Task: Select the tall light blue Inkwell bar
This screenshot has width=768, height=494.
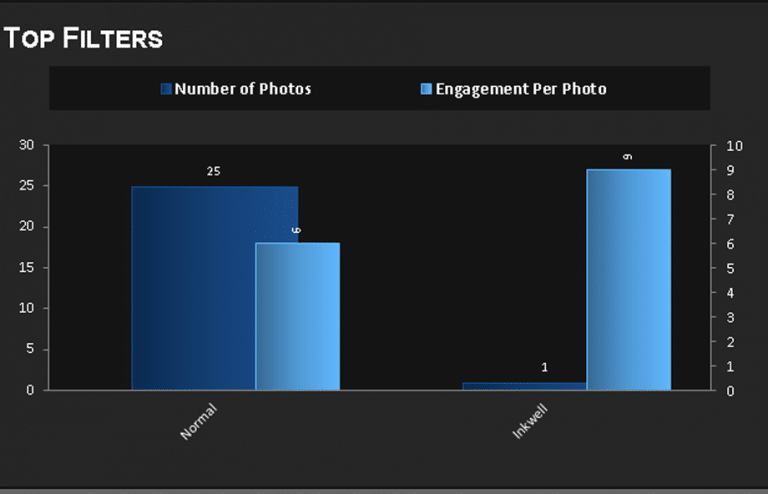Action: pyautogui.click(x=629, y=280)
